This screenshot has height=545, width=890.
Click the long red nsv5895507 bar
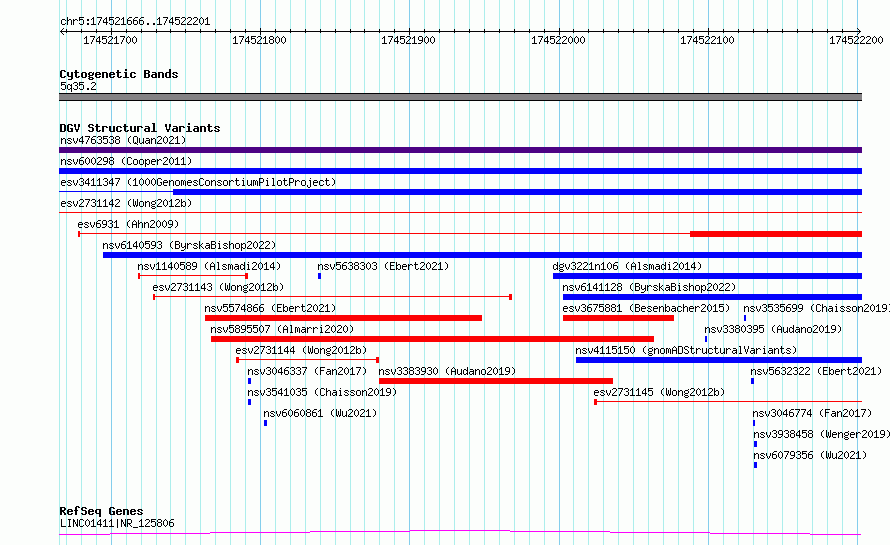click(x=432, y=339)
